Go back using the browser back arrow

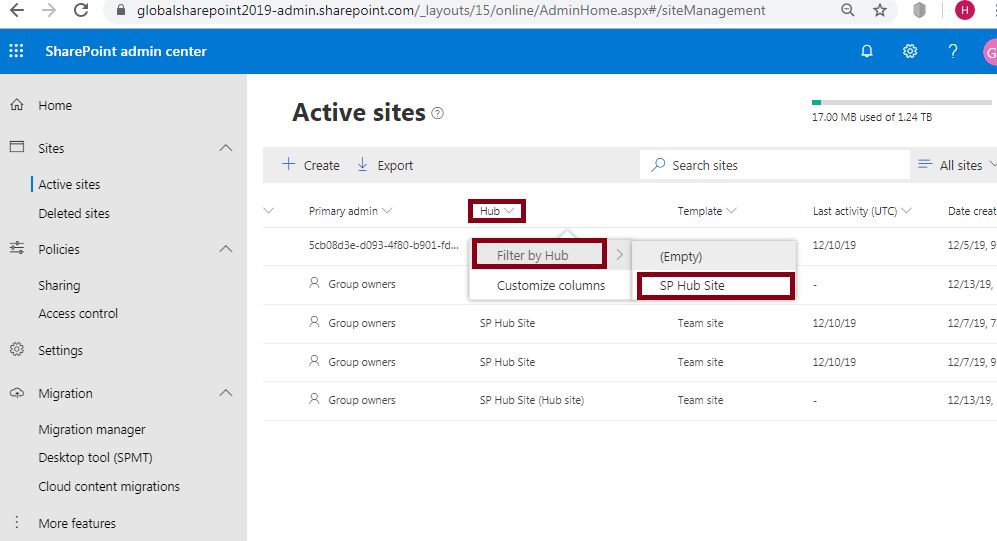tap(17, 10)
